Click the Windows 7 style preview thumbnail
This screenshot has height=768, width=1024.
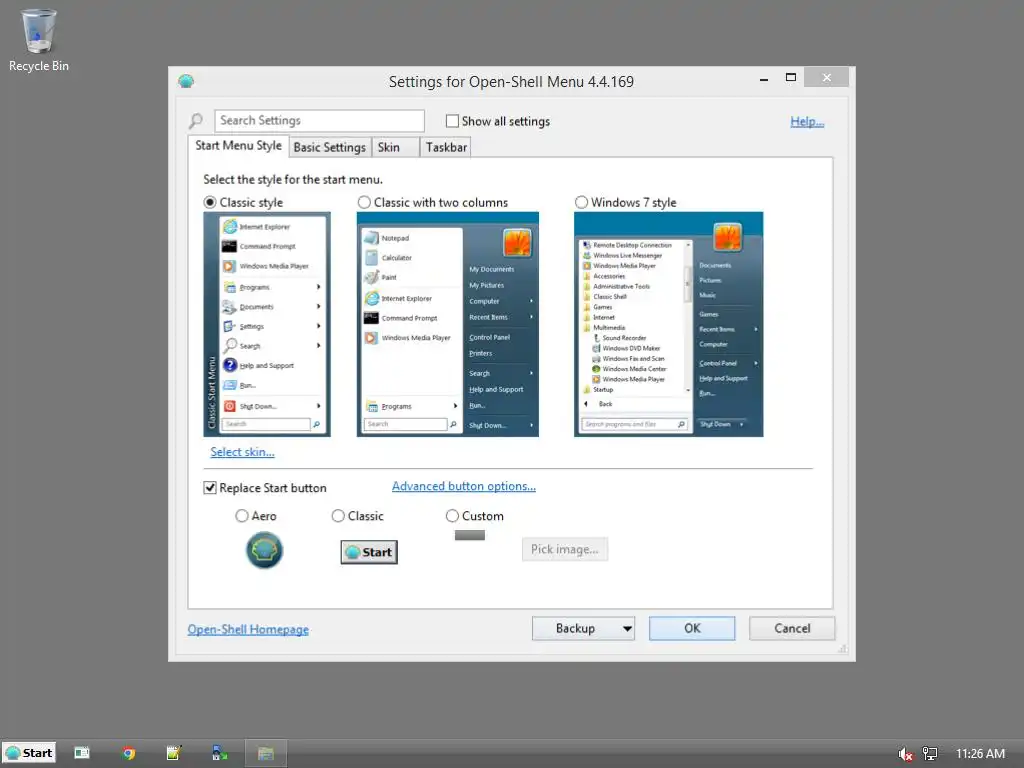(x=668, y=324)
